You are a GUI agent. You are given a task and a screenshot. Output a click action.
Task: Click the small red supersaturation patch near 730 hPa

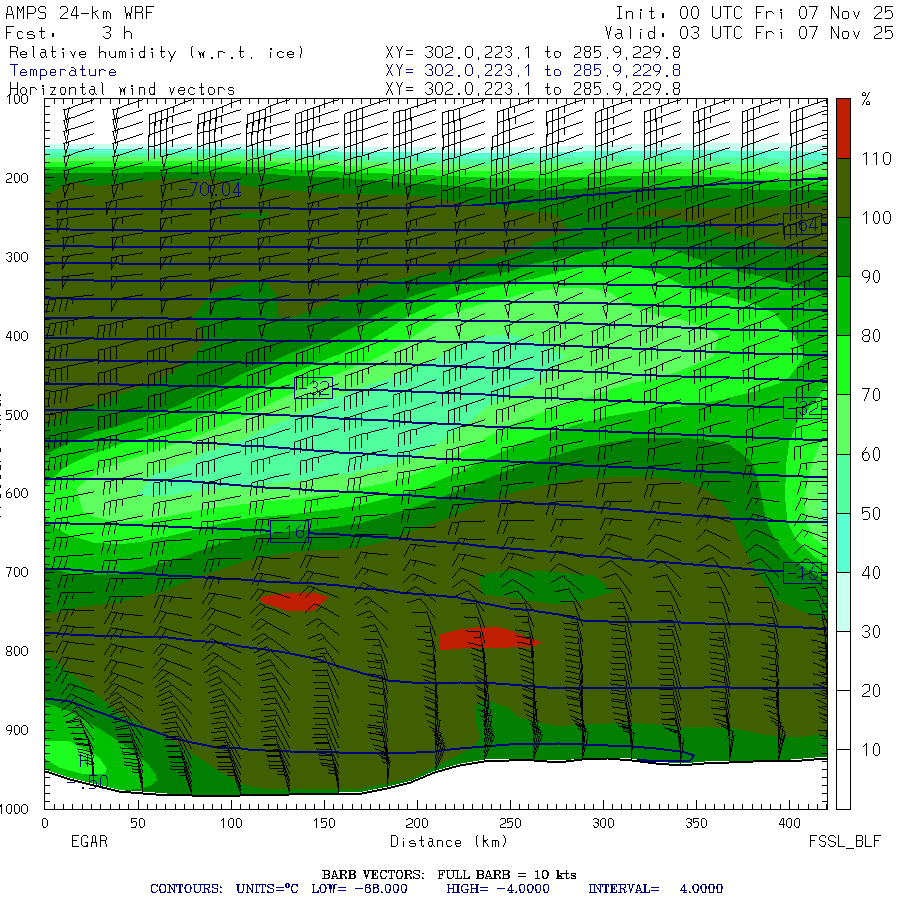click(293, 602)
